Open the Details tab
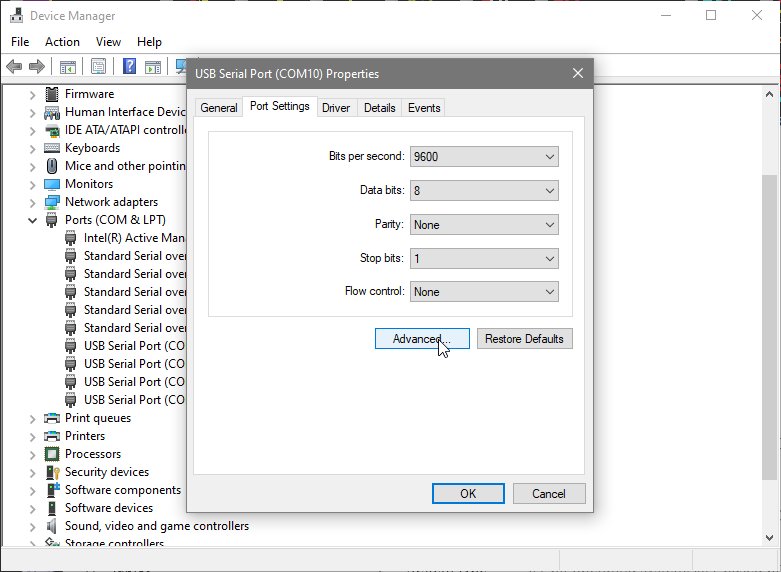 [380, 108]
